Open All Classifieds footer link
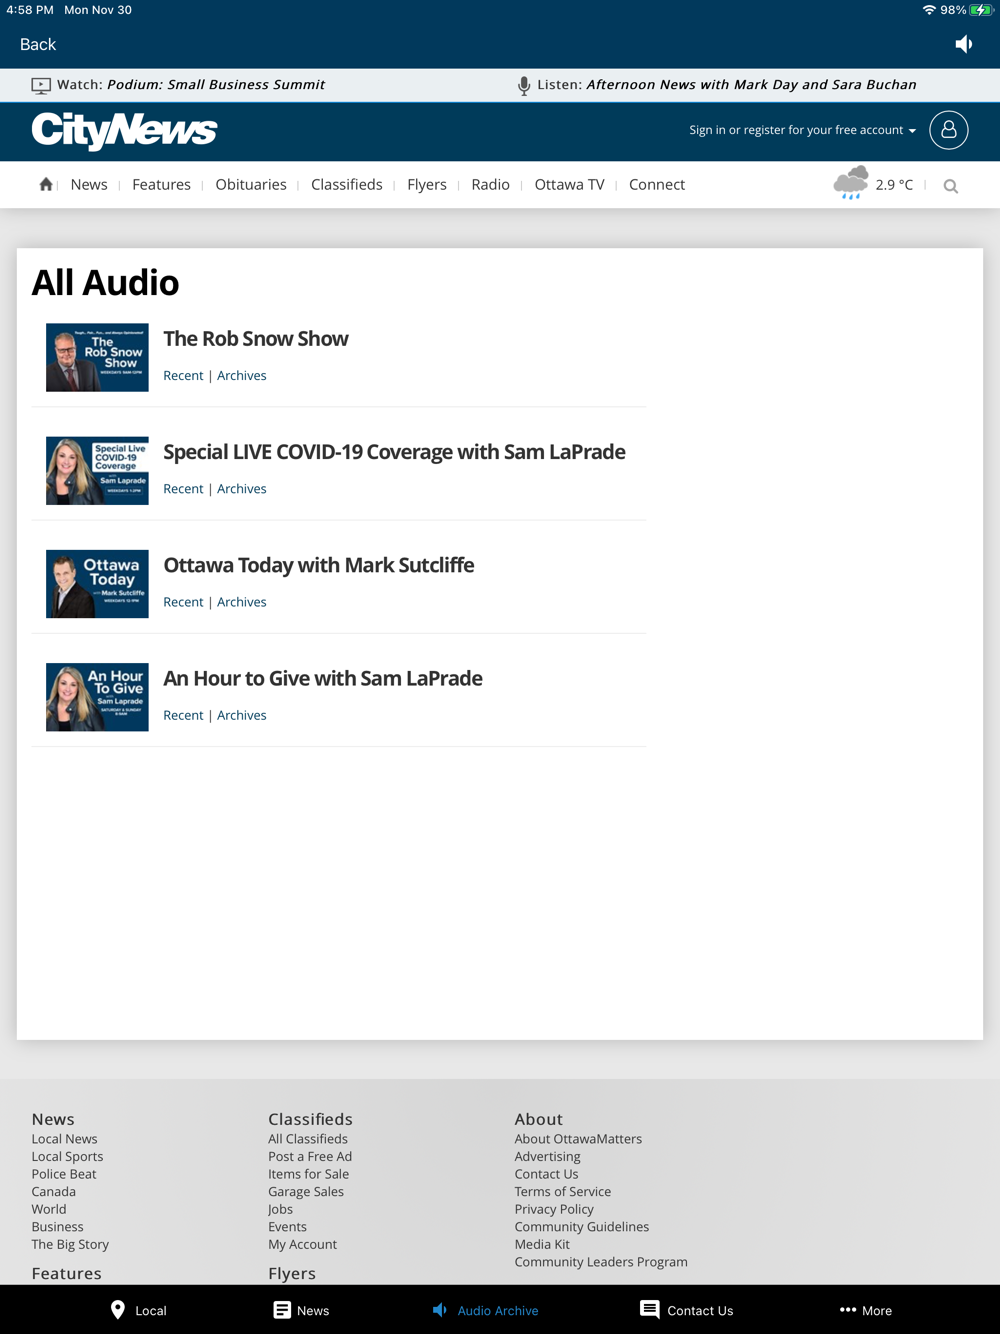 pos(308,1139)
